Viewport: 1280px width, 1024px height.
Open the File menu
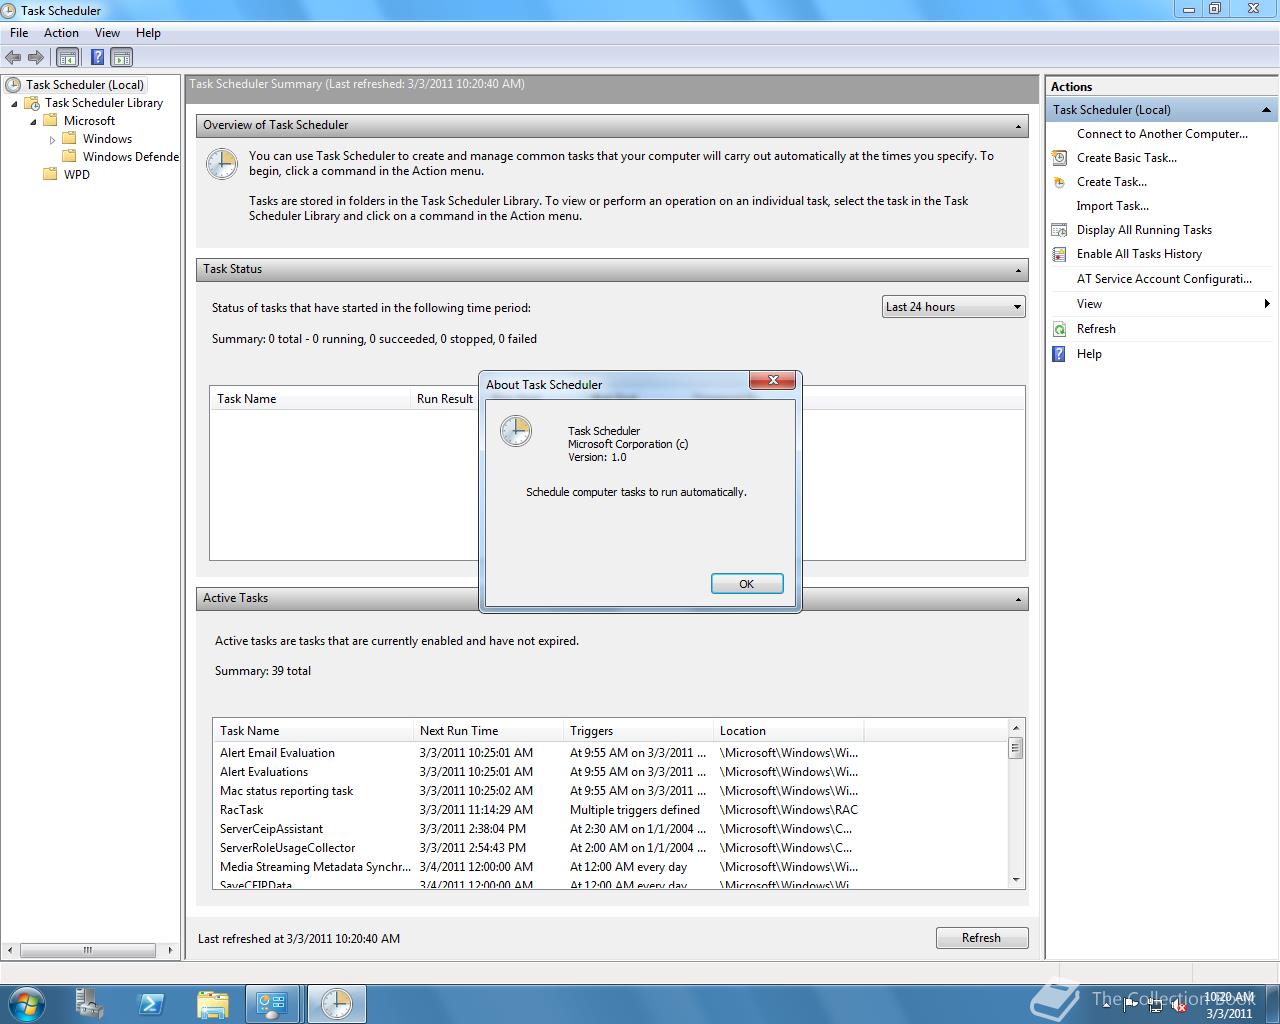(x=19, y=33)
